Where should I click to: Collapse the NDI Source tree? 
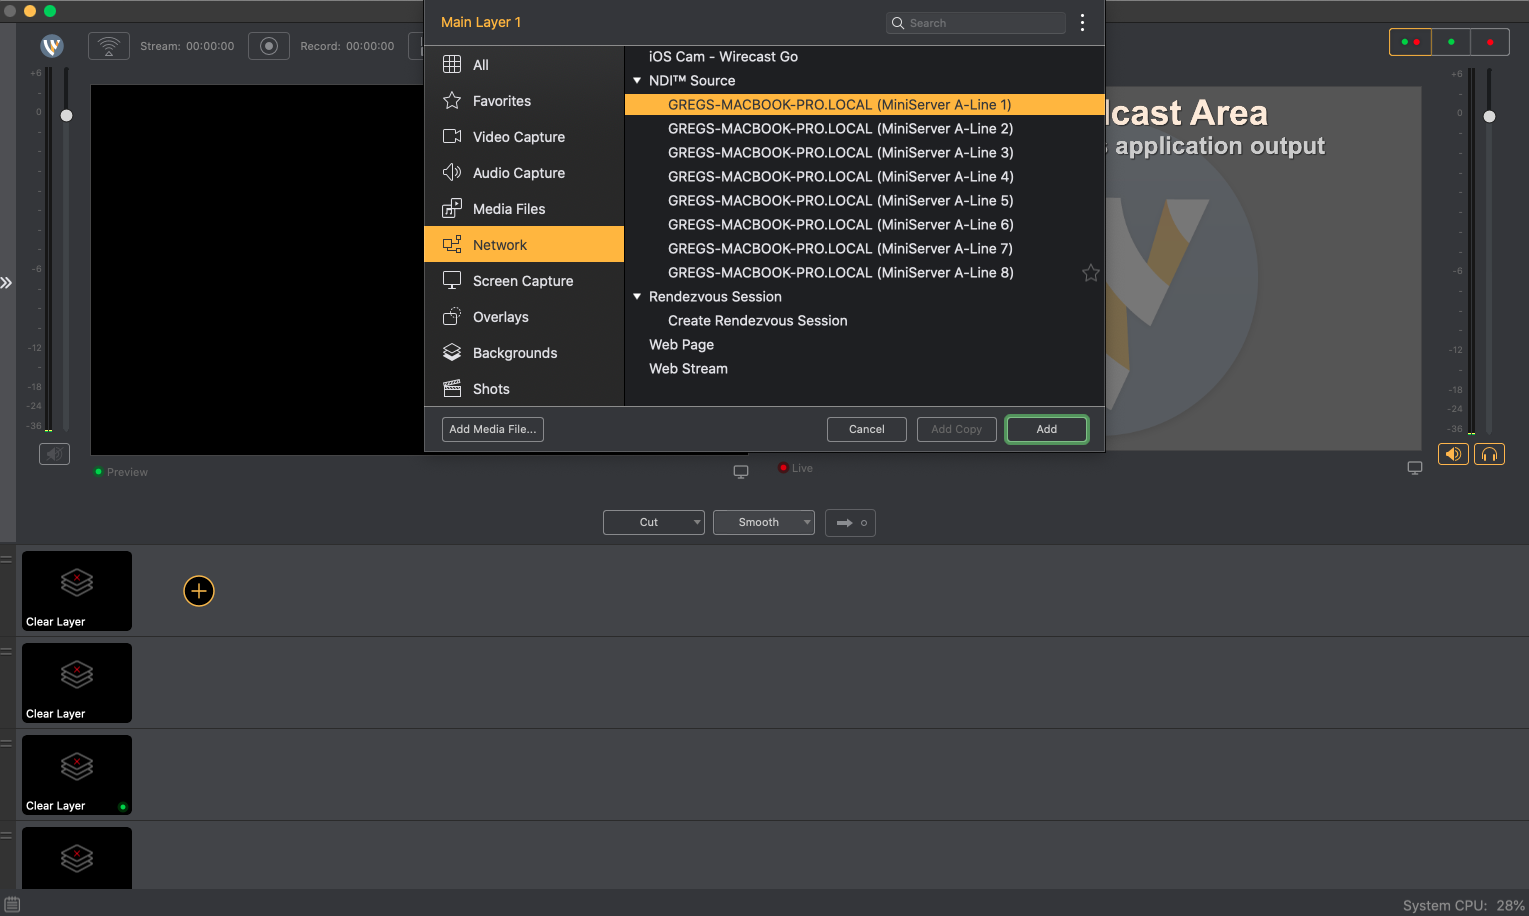pyautogui.click(x=637, y=80)
